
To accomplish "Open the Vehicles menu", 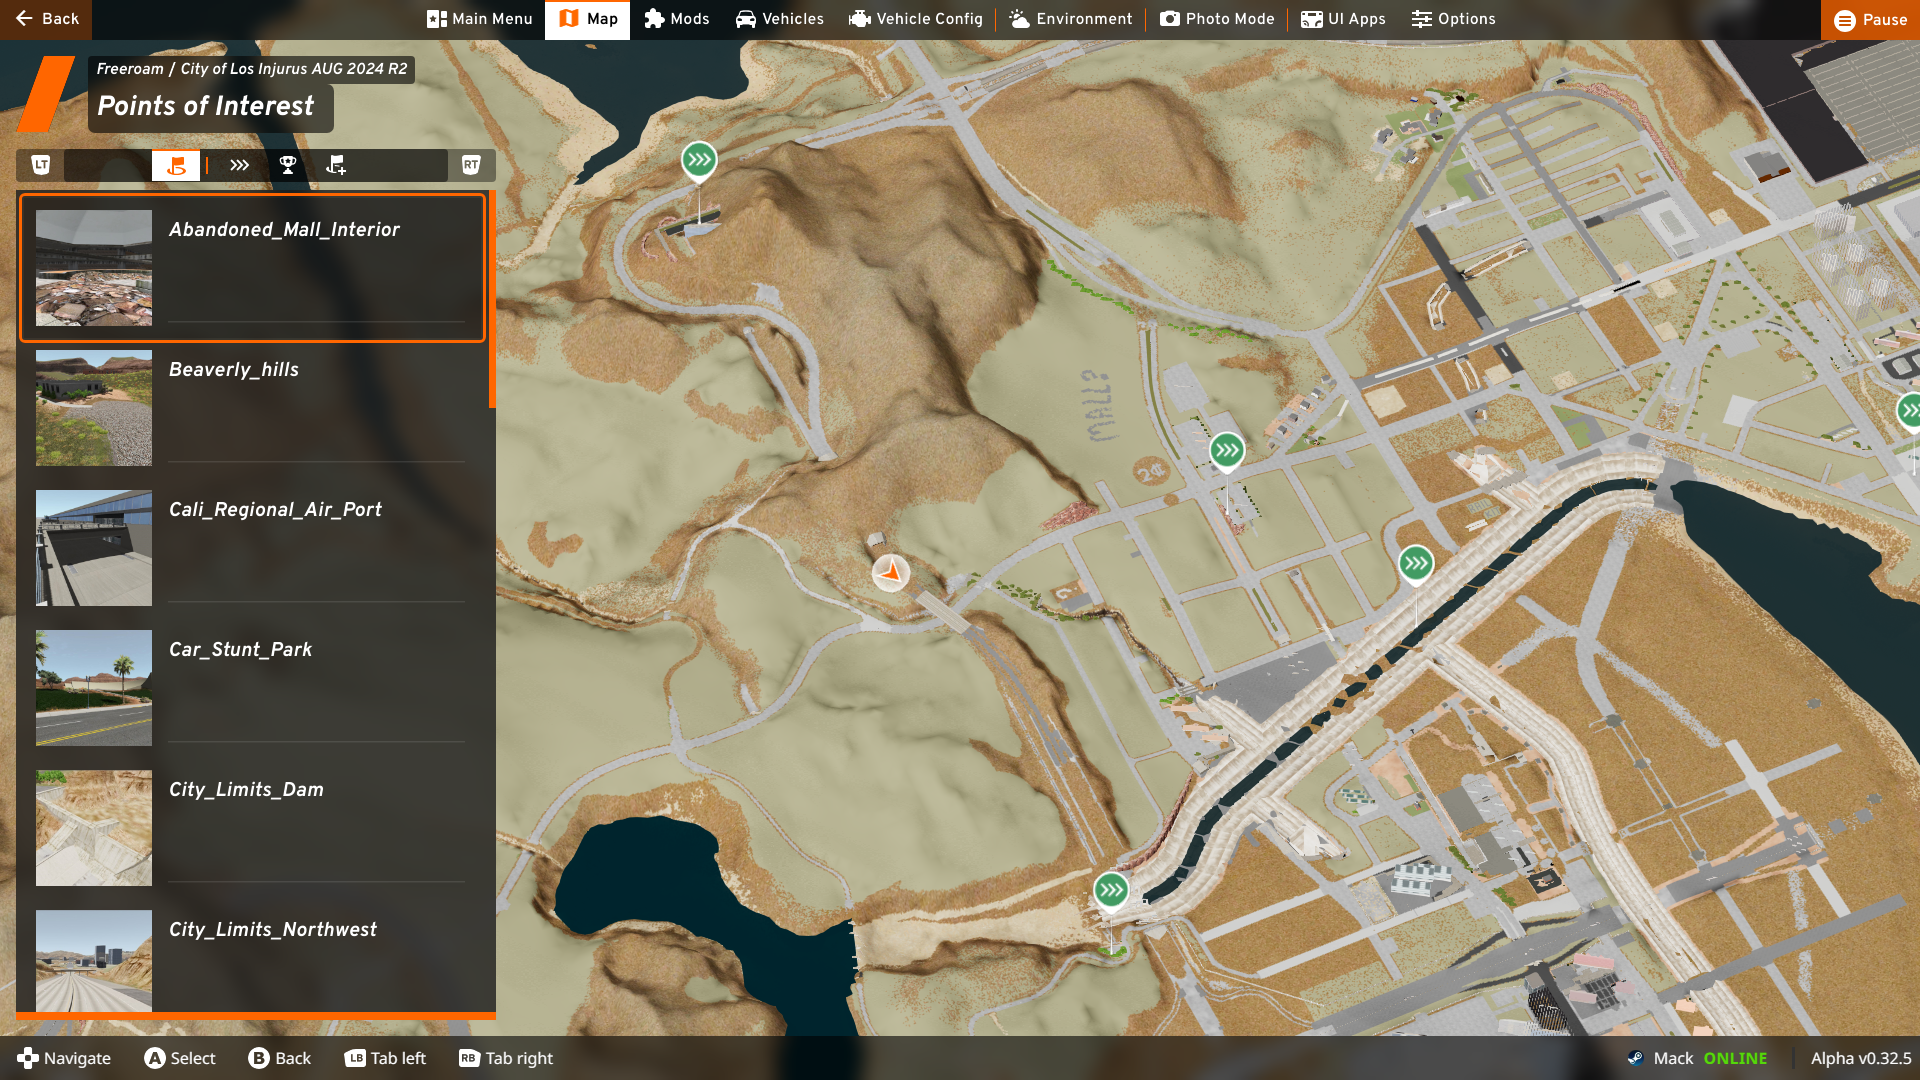I will pos(779,19).
